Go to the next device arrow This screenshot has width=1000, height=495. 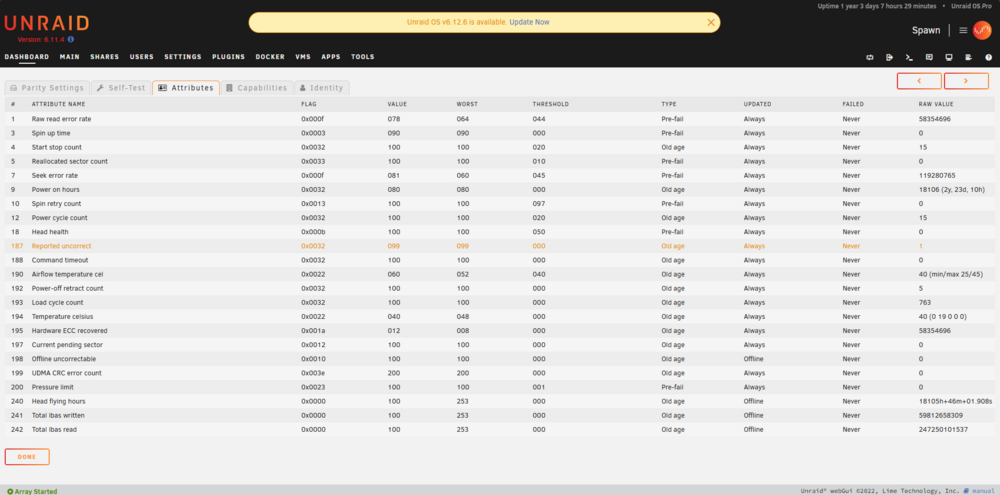(x=966, y=81)
